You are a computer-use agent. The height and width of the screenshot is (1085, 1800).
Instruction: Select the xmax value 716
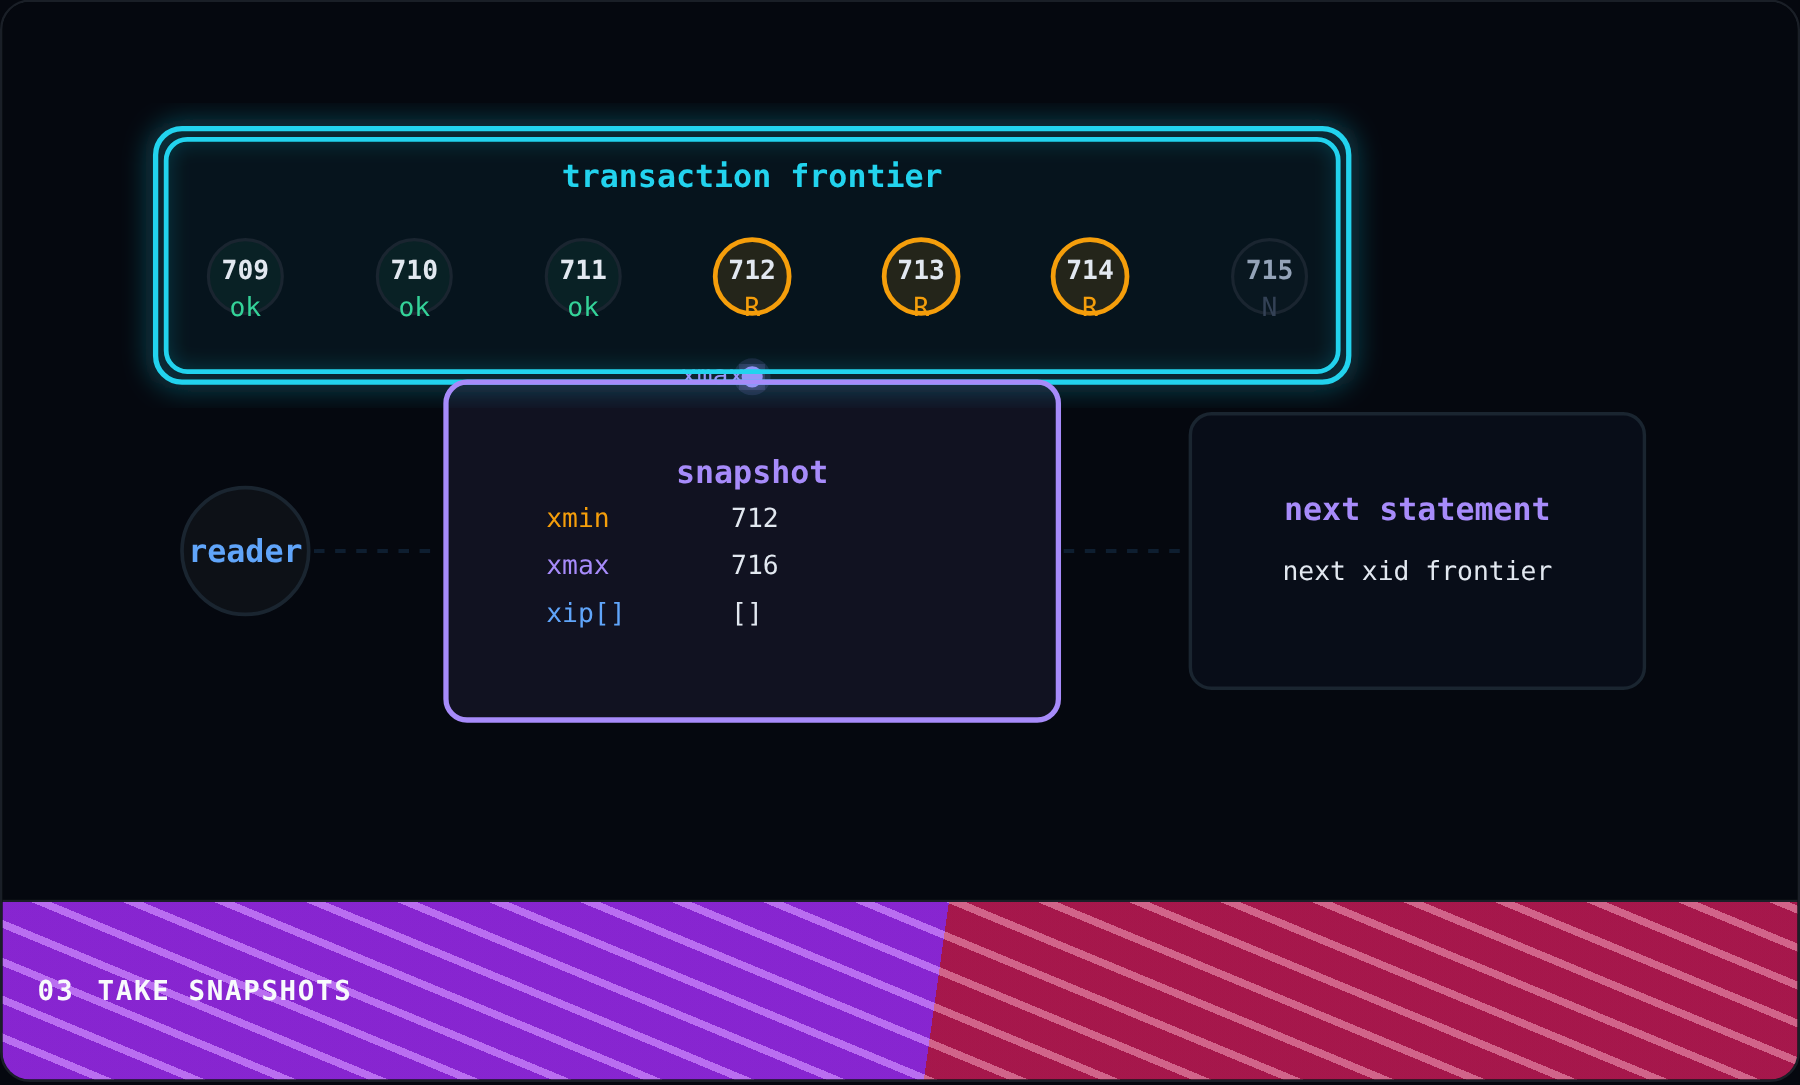click(754, 565)
